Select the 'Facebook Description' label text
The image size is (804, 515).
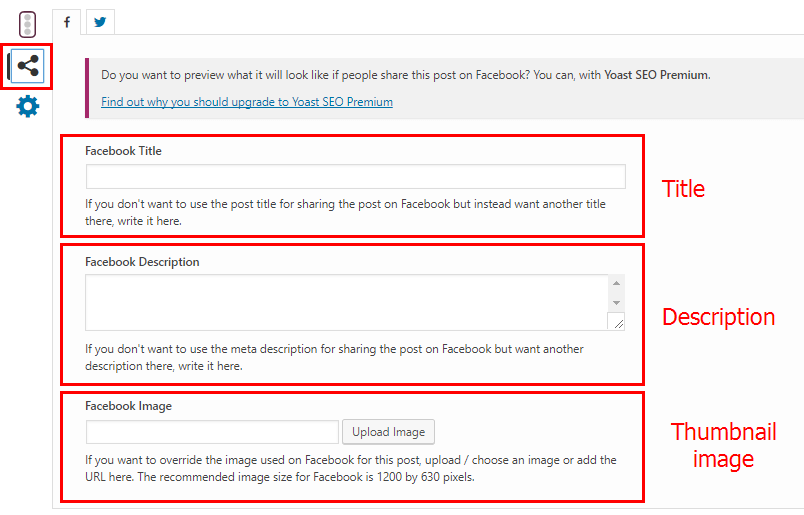point(142,262)
